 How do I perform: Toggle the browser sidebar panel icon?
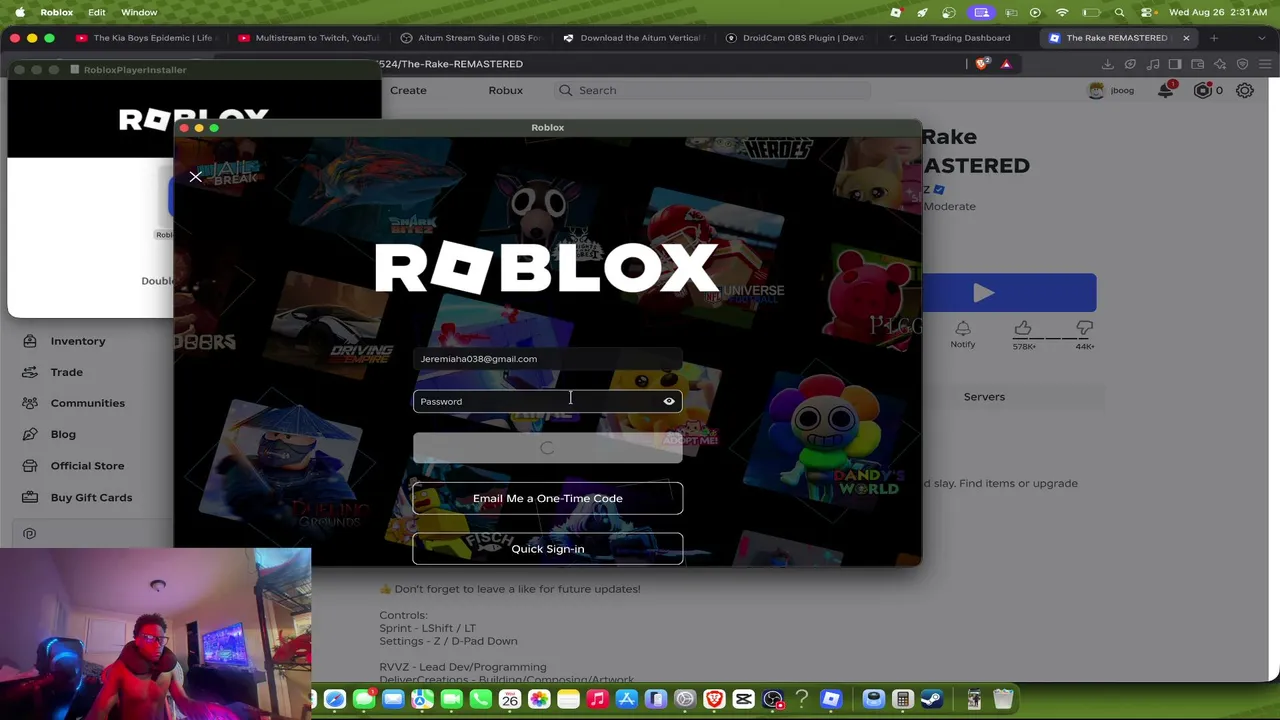[x=1175, y=64]
